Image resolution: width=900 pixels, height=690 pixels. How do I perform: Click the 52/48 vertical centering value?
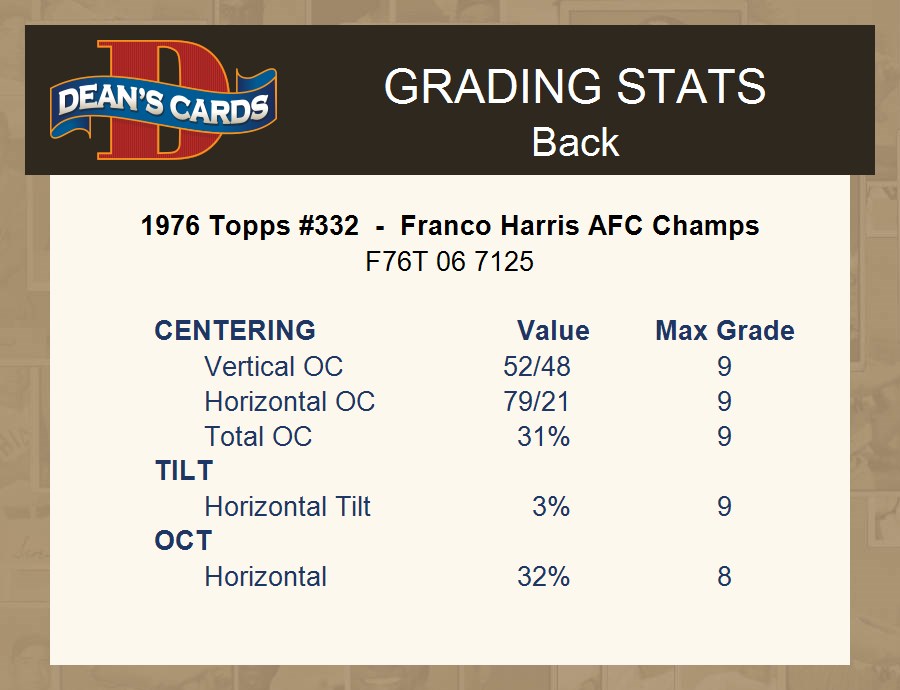[x=537, y=367]
